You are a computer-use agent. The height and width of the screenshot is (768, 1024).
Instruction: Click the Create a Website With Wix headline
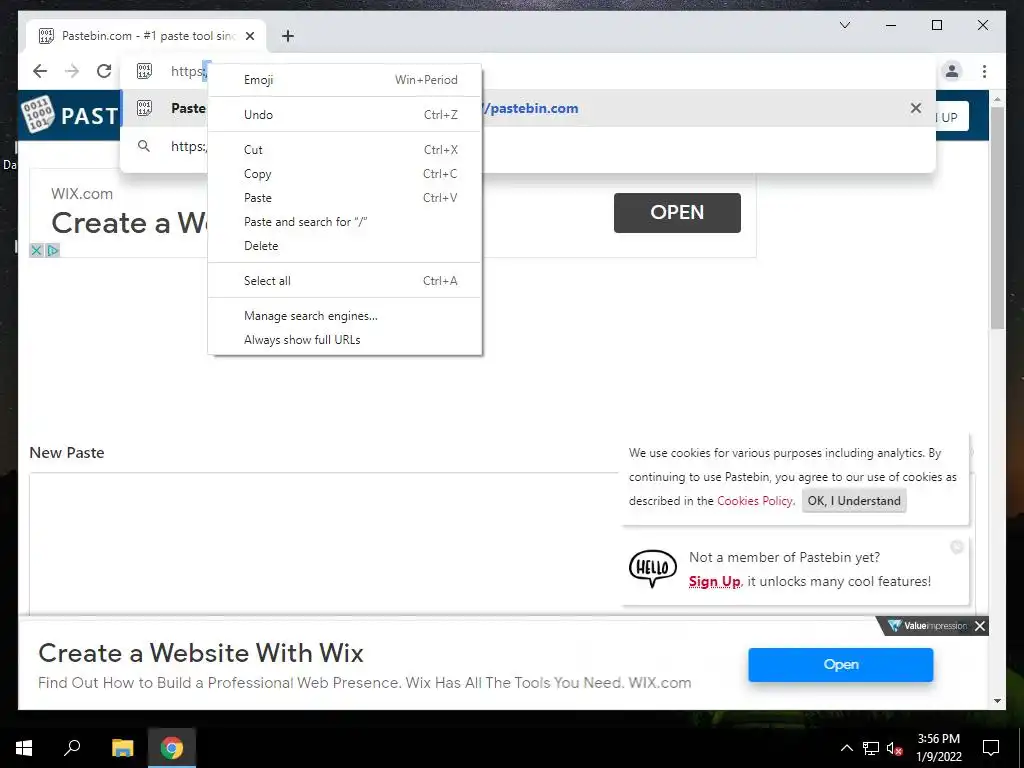pyautogui.click(x=201, y=653)
